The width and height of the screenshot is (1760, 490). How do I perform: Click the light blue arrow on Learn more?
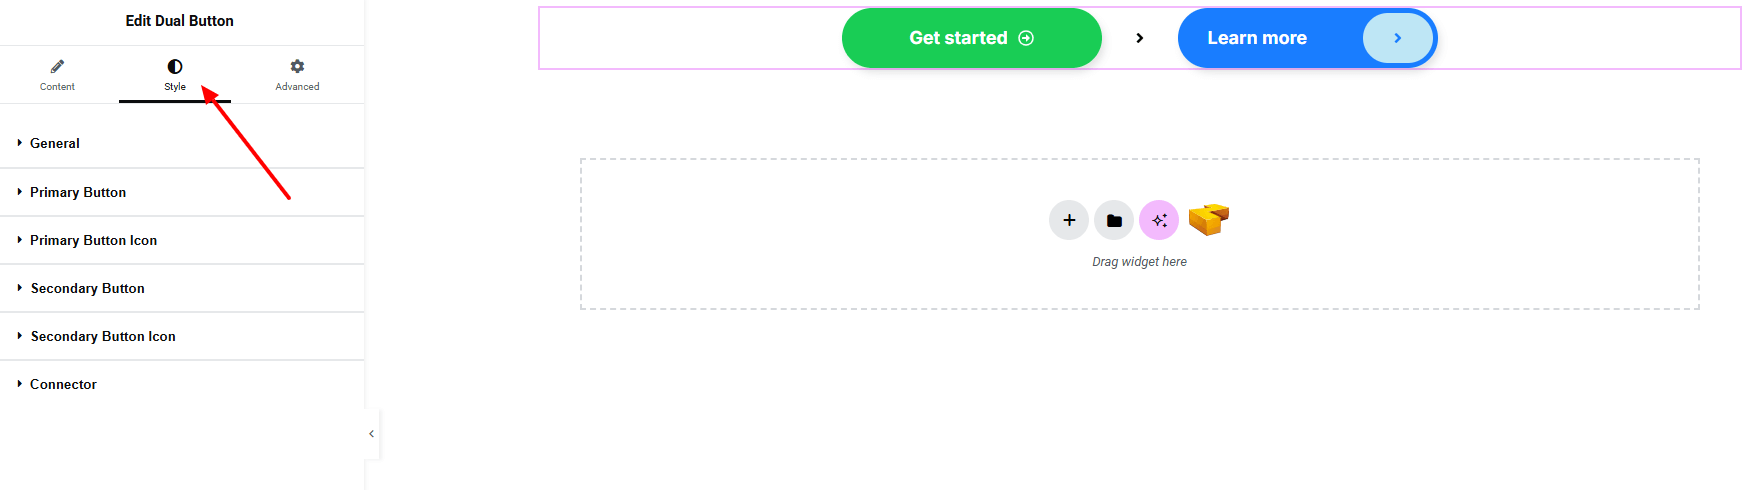(x=1397, y=38)
